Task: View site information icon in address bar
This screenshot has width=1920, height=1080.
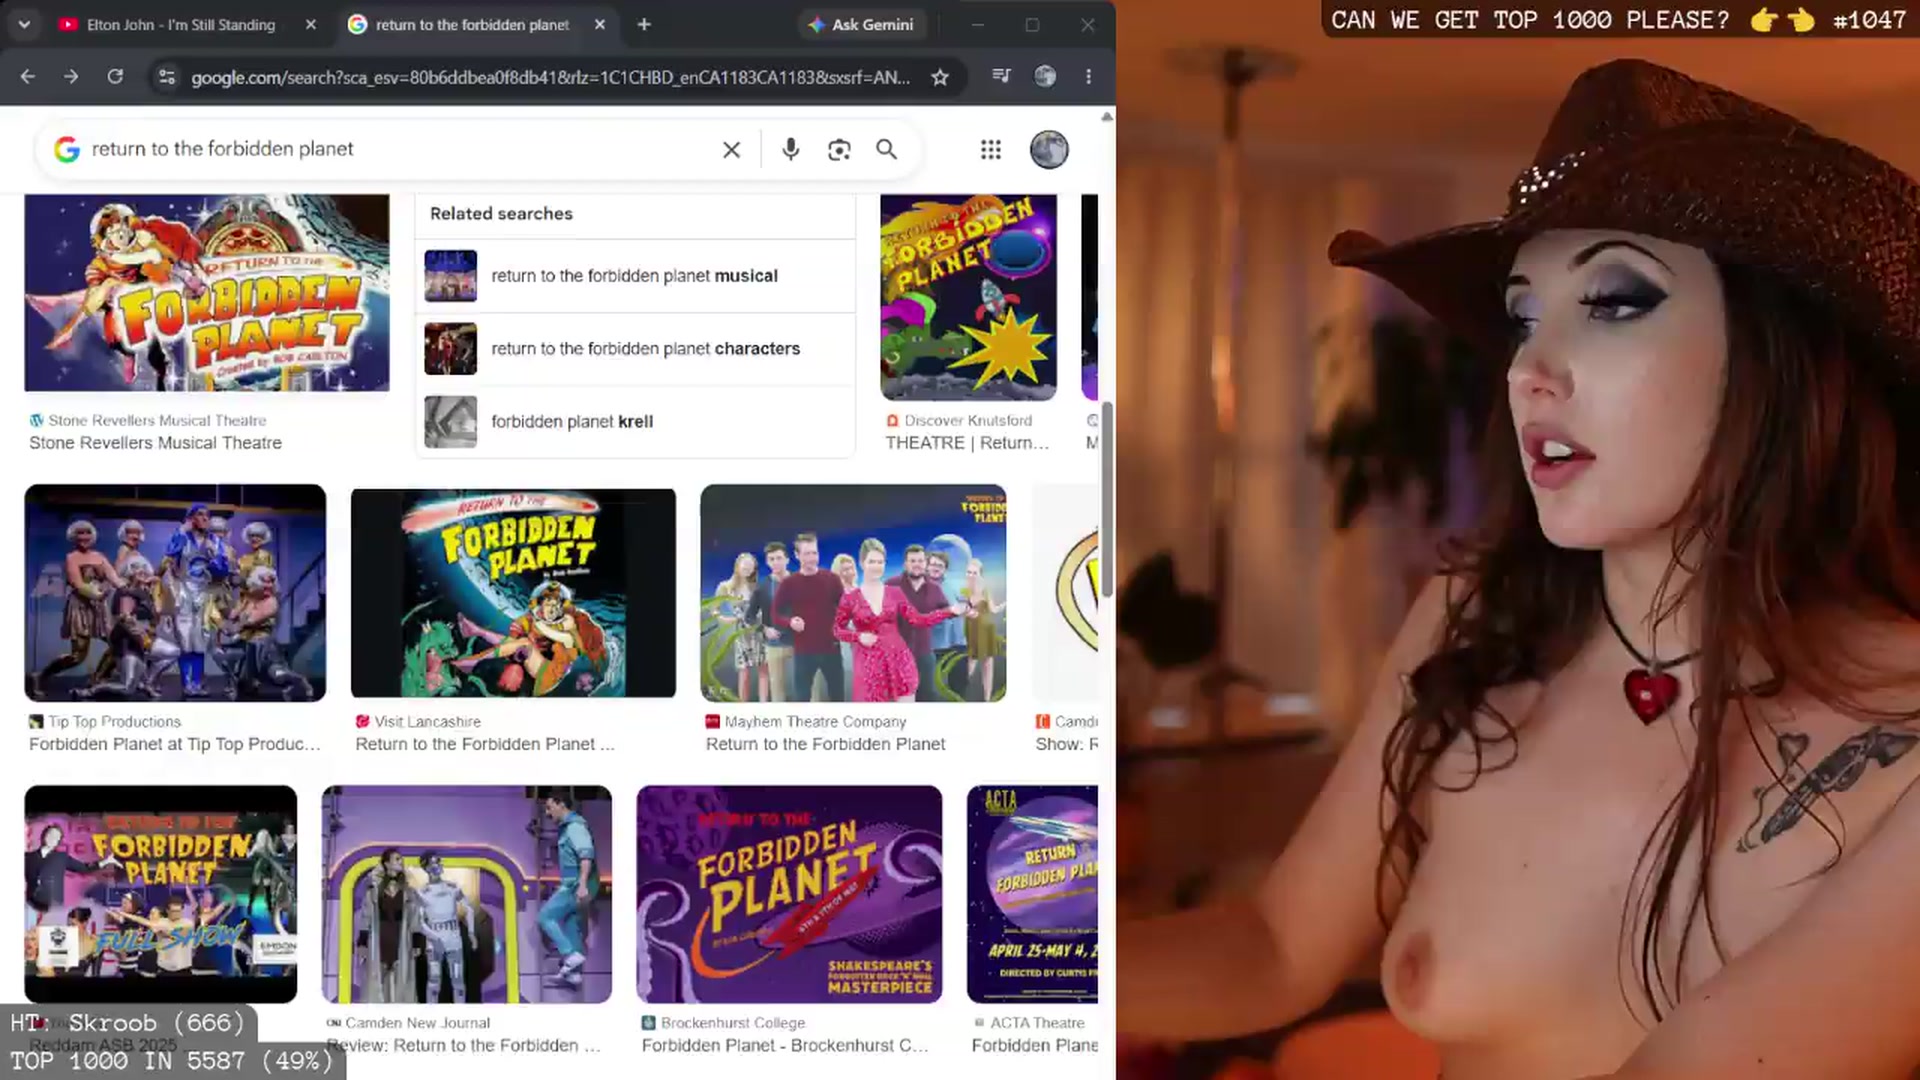Action: 167,76
